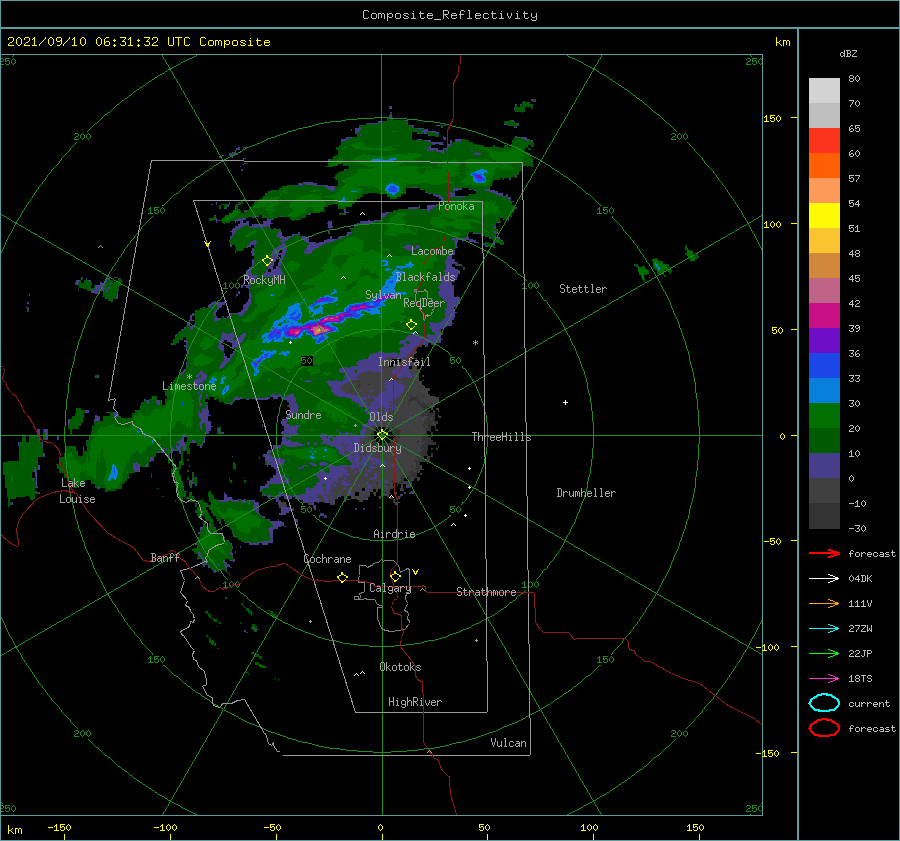Select the bright green 20-30 dBZ swatch

tap(824, 416)
